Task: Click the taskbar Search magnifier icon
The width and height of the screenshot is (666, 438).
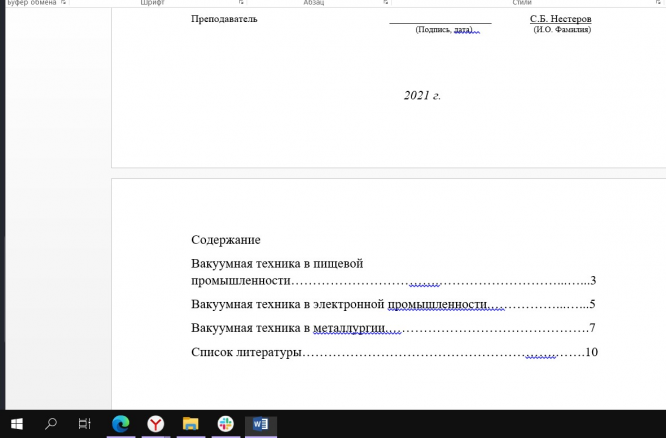Action: 51,424
